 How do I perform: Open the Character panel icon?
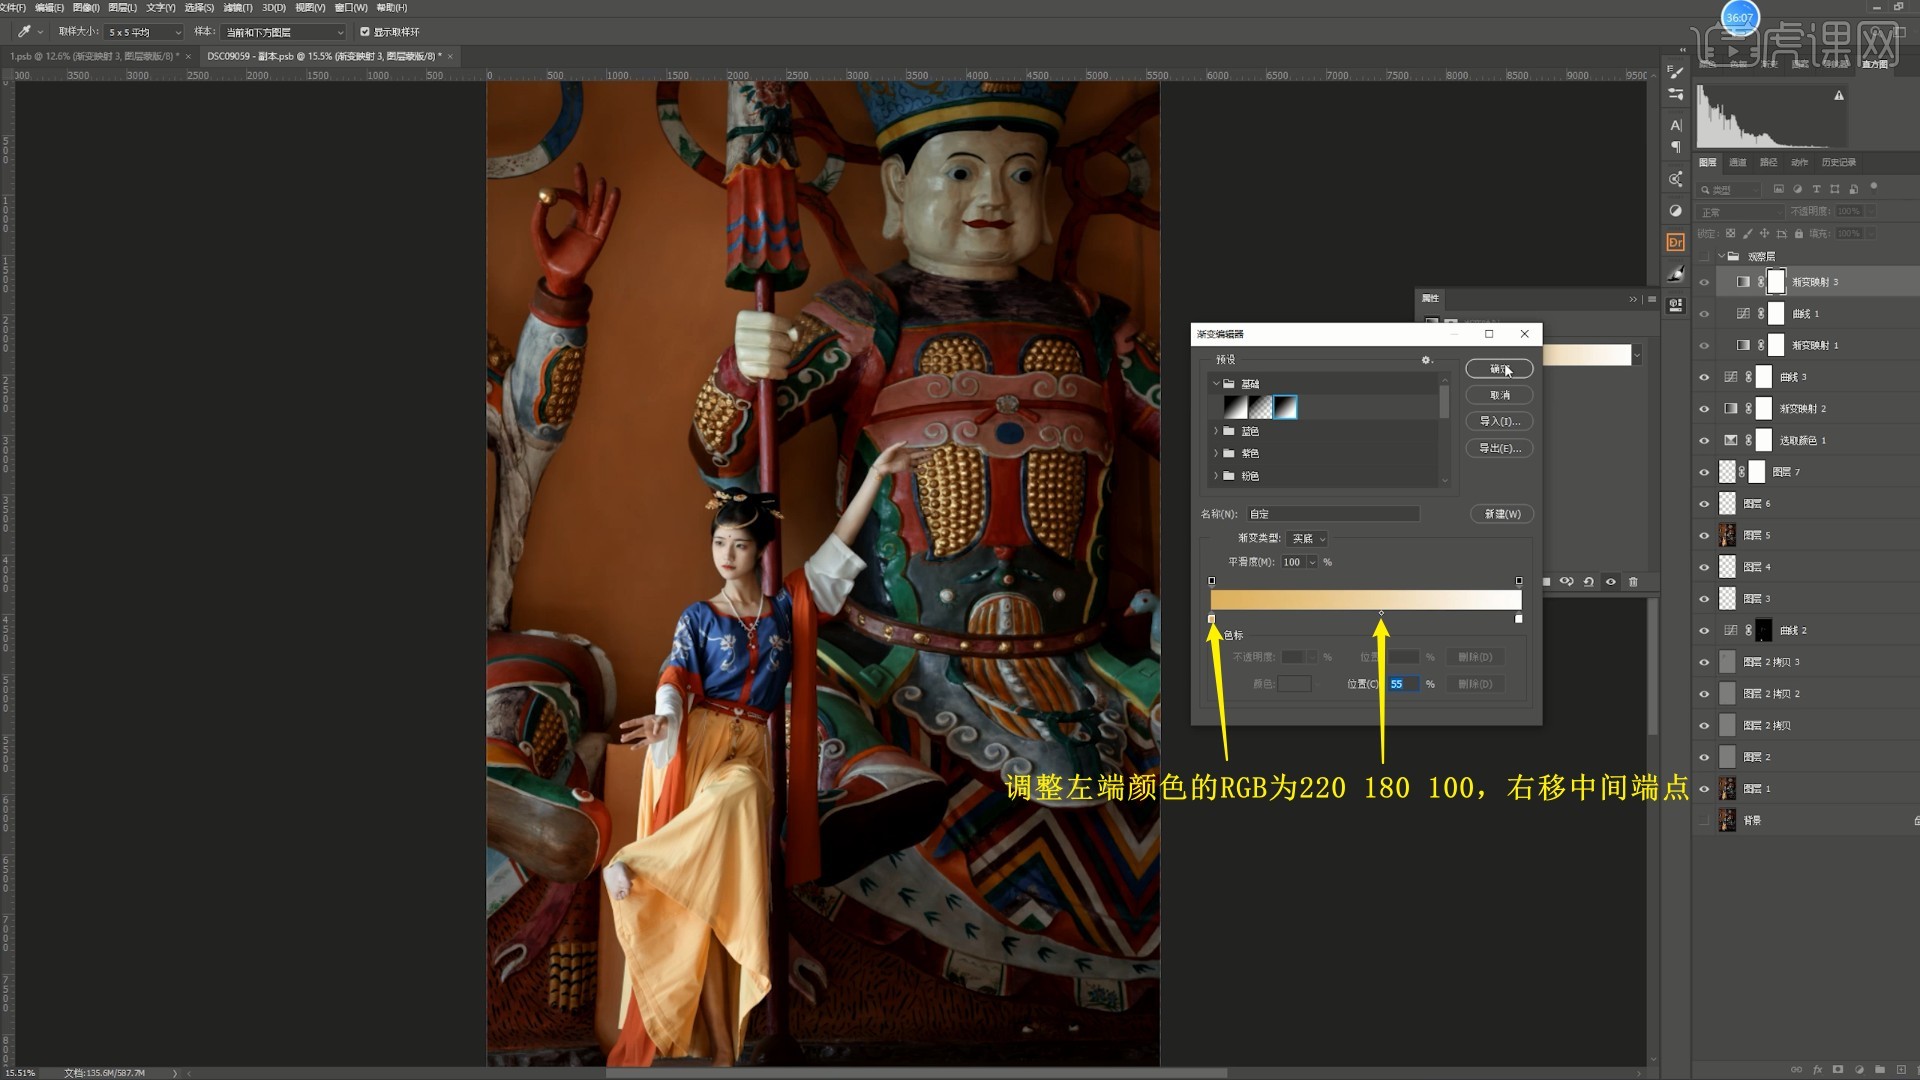pyautogui.click(x=1676, y=125)
